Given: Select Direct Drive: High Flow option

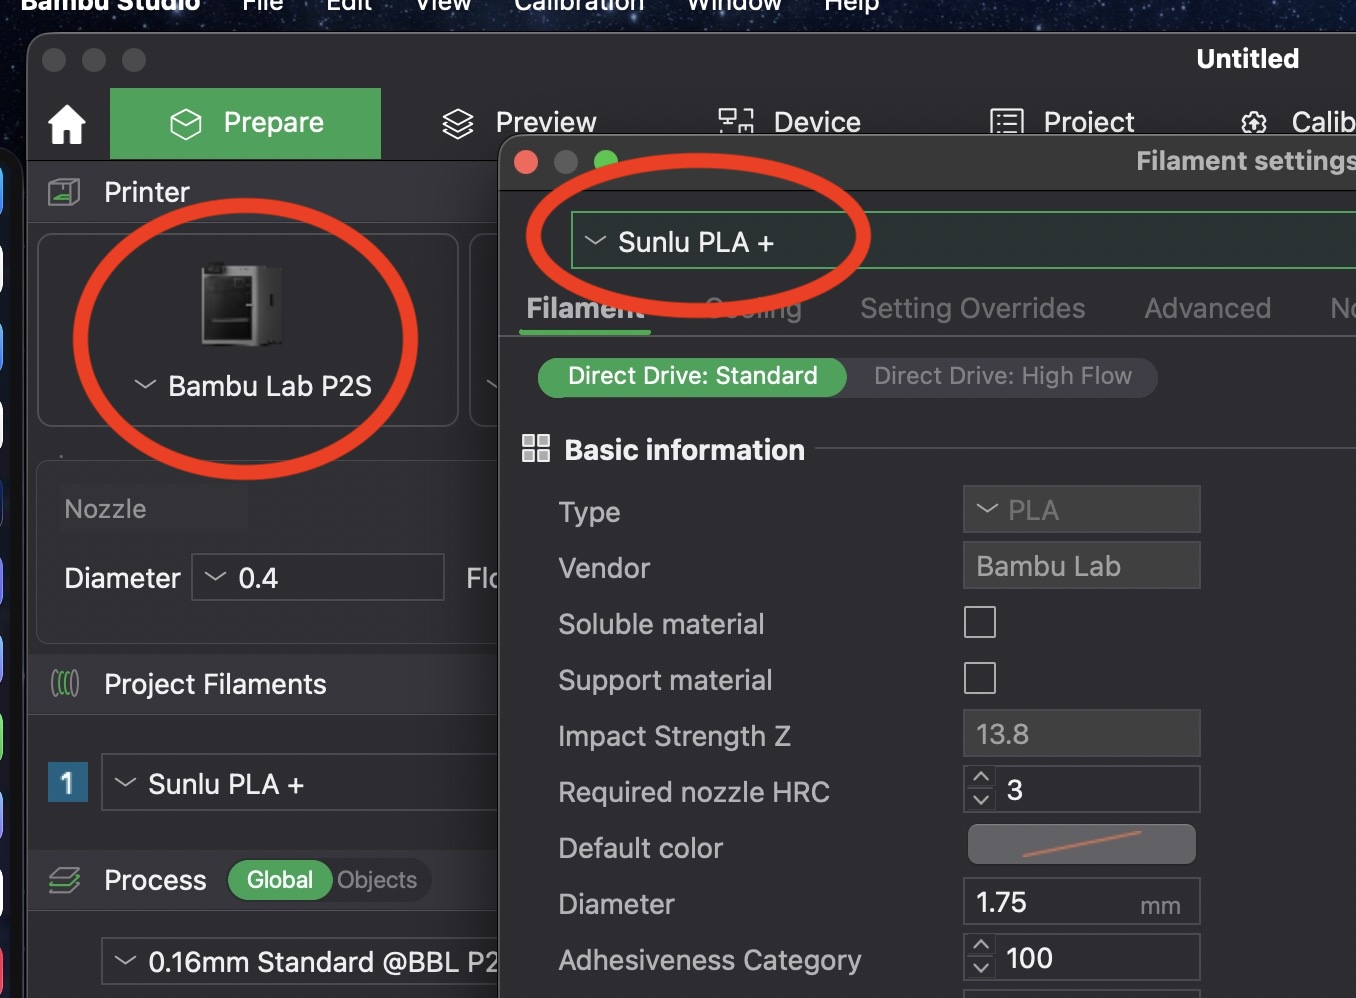Looking at the screenshot, I should 1003,376.
